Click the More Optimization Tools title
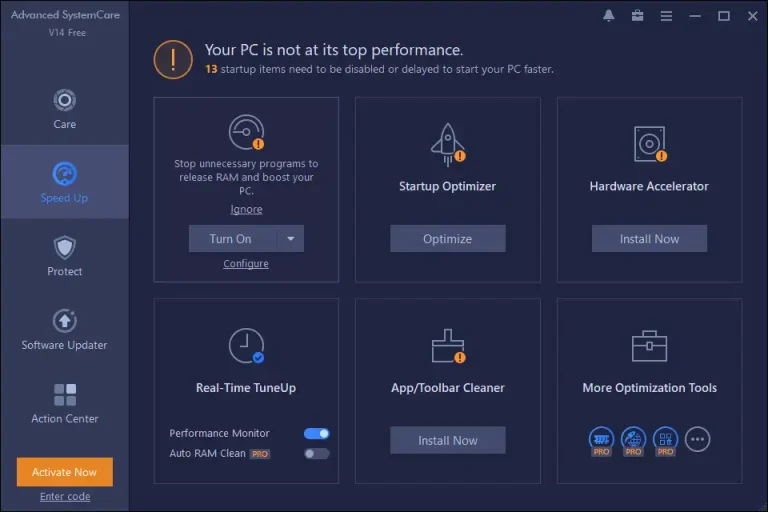768x512 pixels. coord(649,388)
